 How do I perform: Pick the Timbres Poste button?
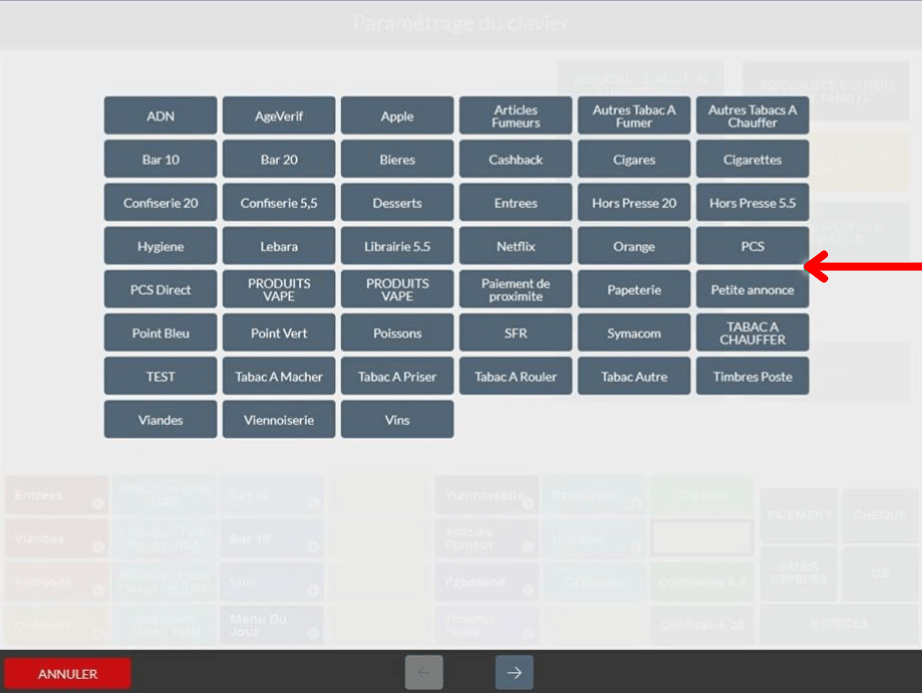tap(753, 376)
